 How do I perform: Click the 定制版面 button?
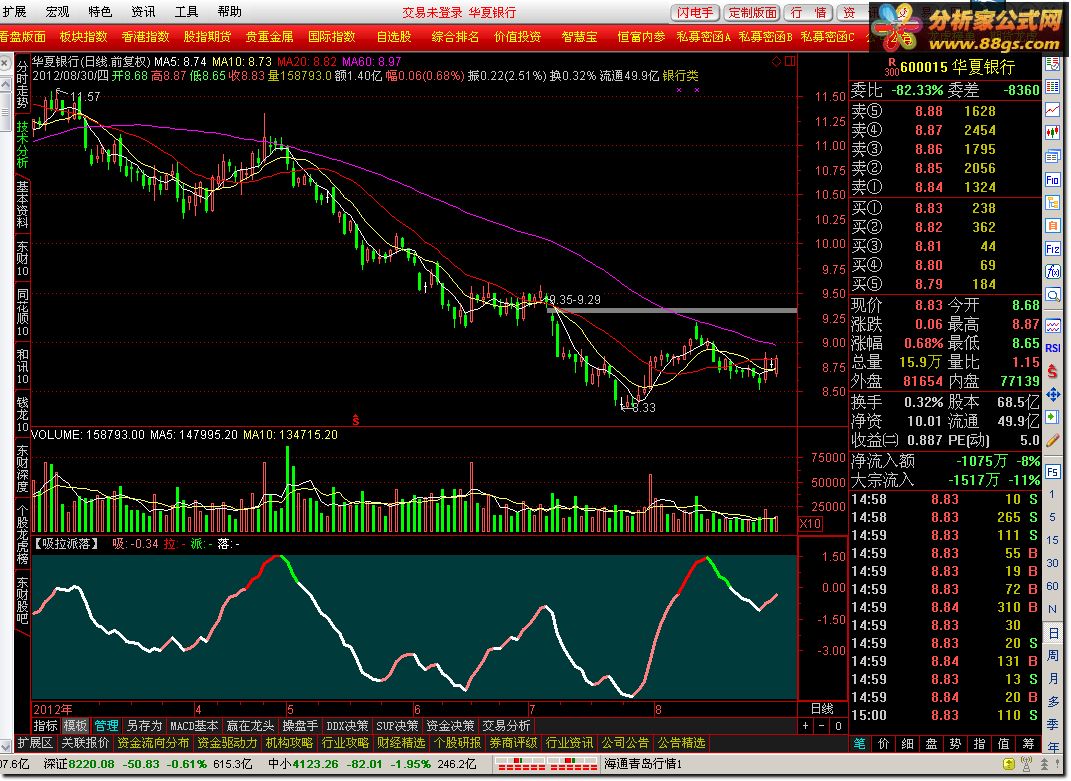tap(753, 13)
